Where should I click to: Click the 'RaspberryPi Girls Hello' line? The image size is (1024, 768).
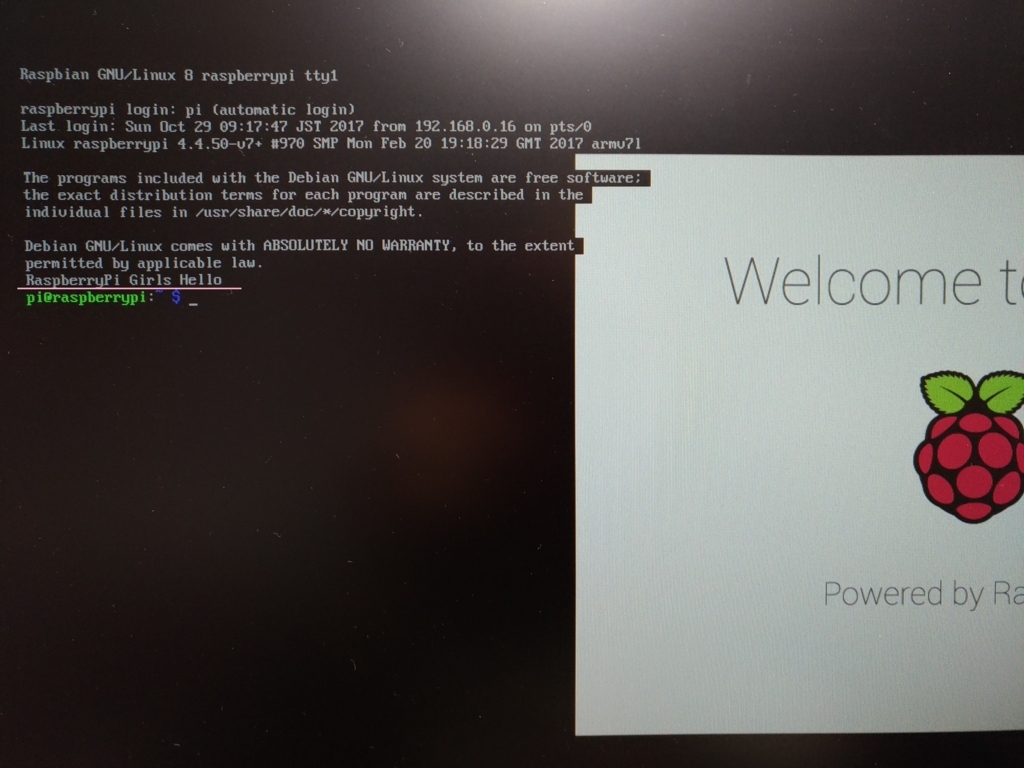[x=123, y=280]
